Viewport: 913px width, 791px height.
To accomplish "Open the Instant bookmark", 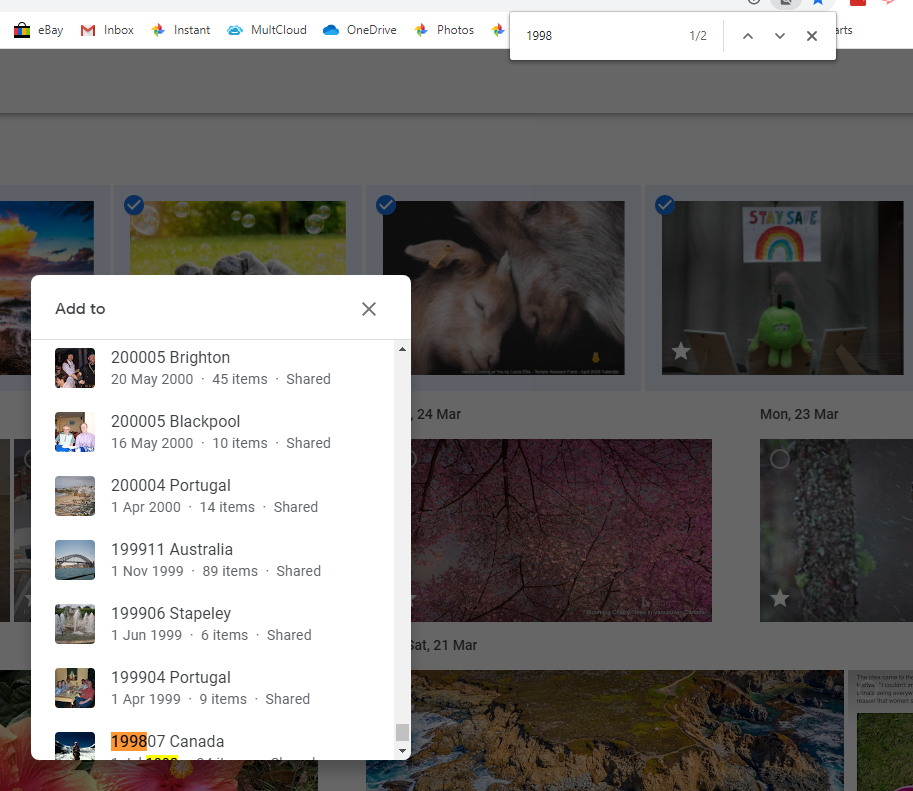I will pos(181,30).
